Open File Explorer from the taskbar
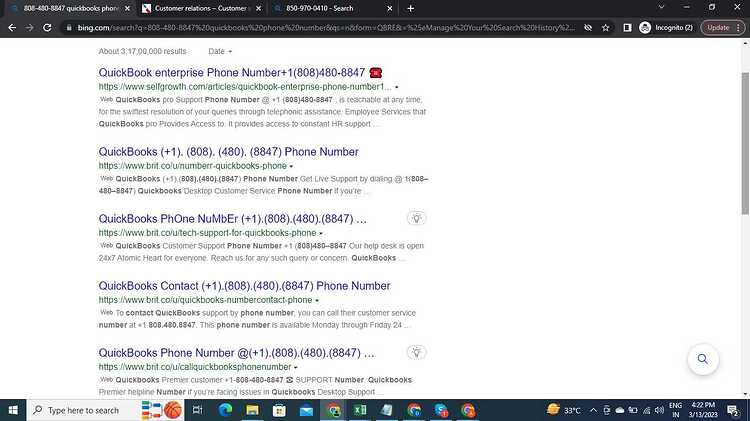 (x=252, y=410)
